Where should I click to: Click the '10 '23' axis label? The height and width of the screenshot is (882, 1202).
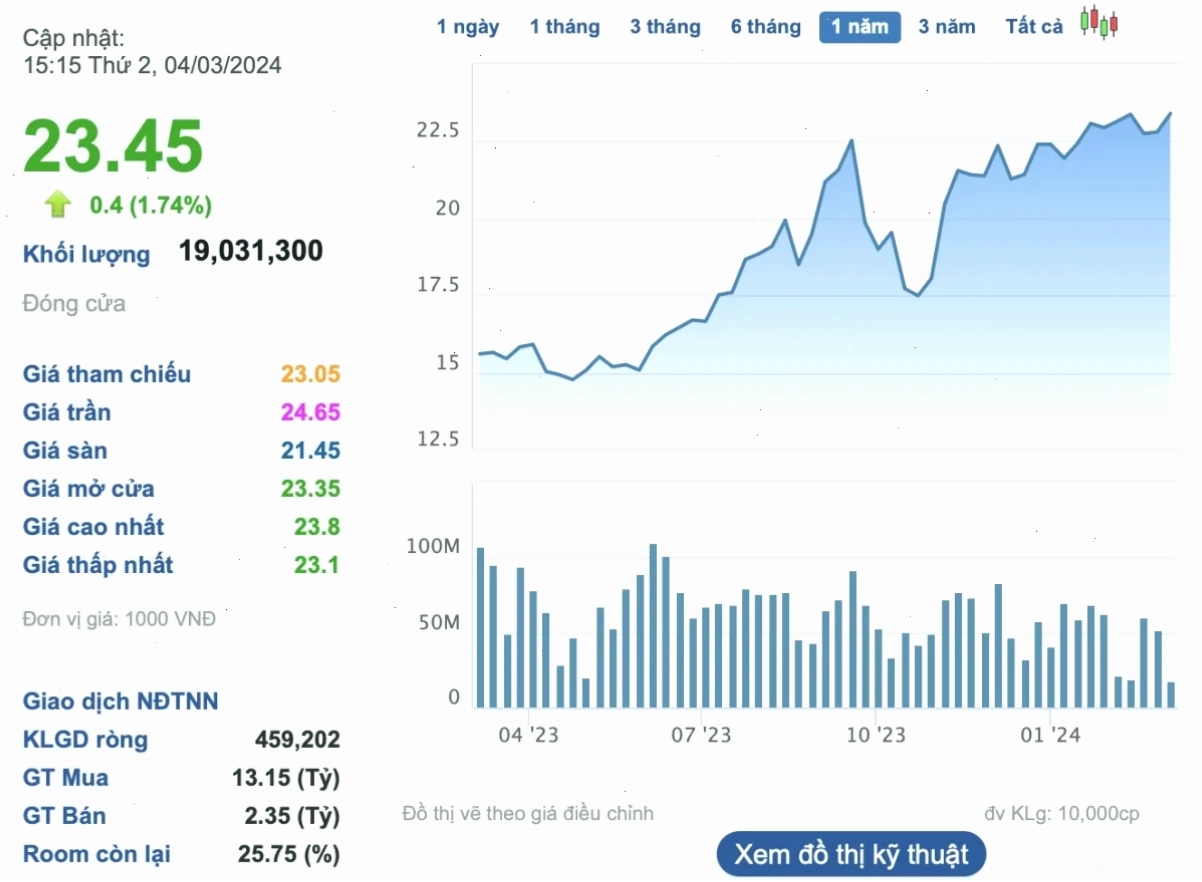pos(876,736)
